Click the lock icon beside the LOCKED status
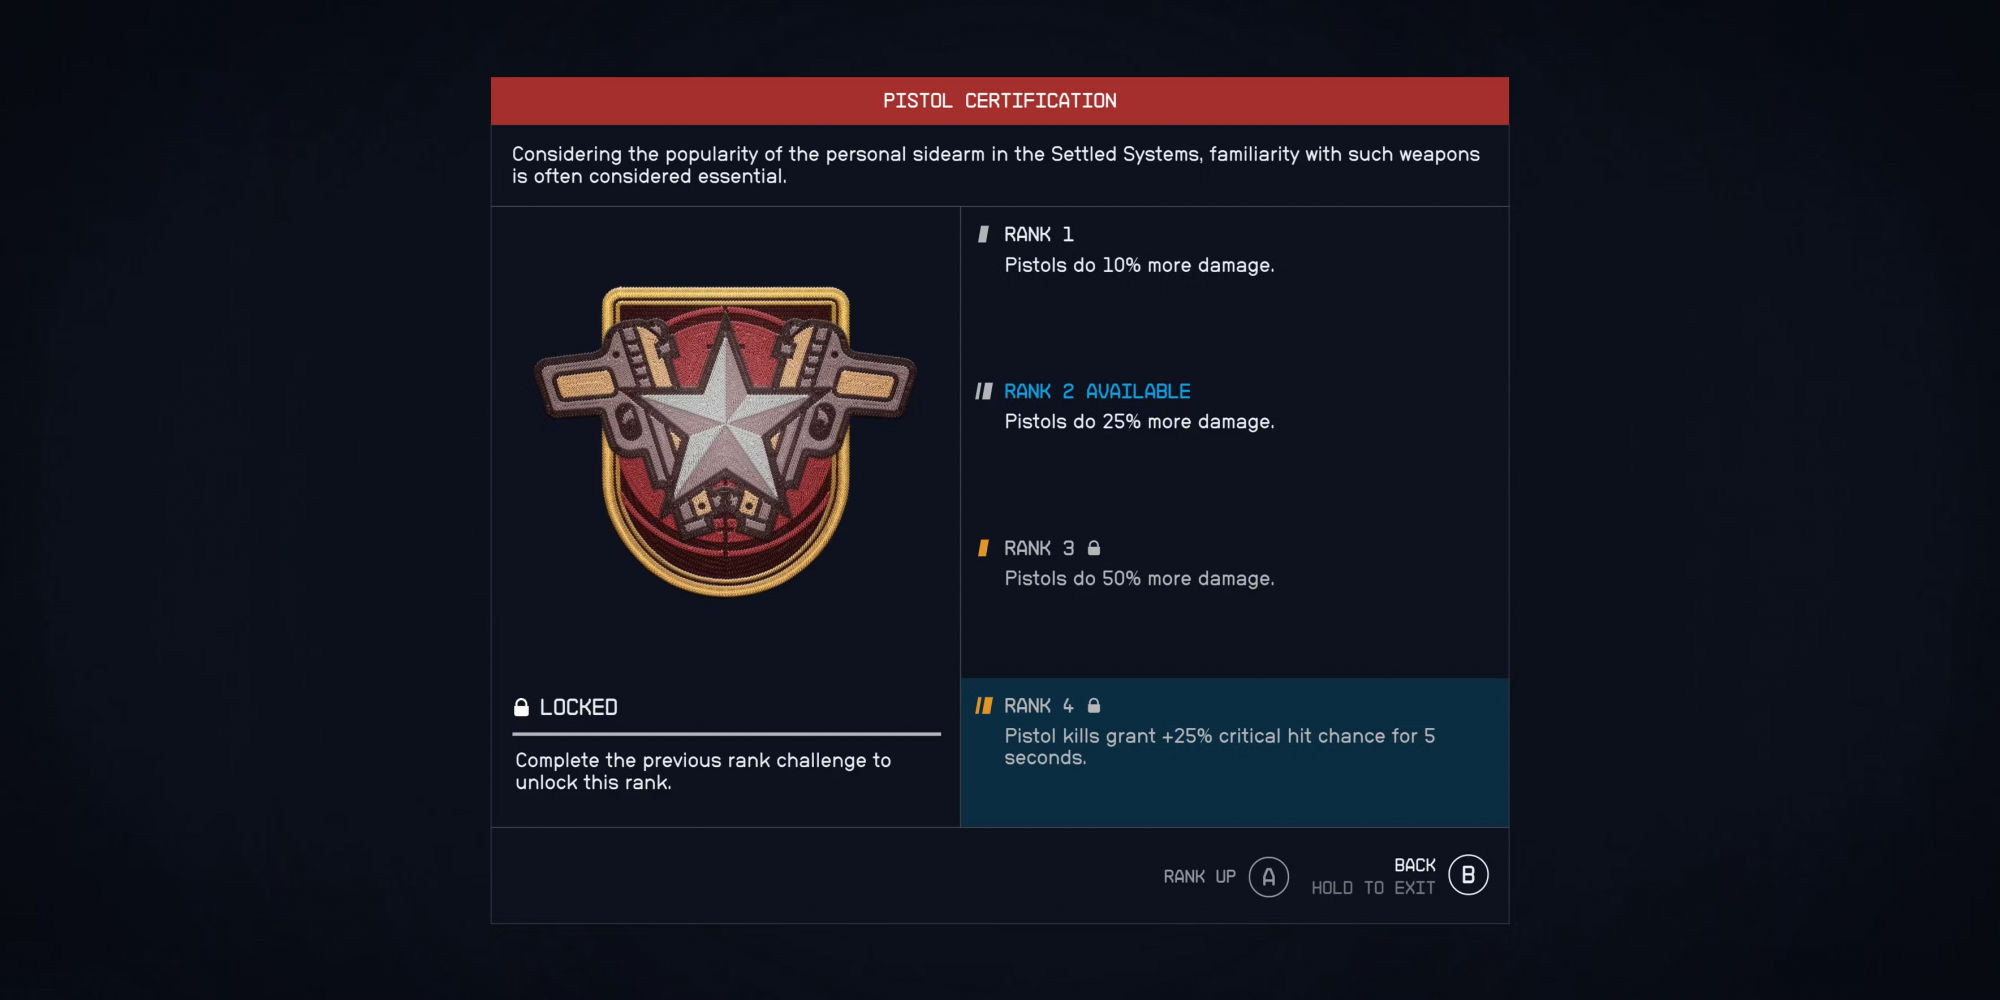Image resolution: width=2000 pixels, height=1000 pixels. pyautogui.click(x=521, y=707)
